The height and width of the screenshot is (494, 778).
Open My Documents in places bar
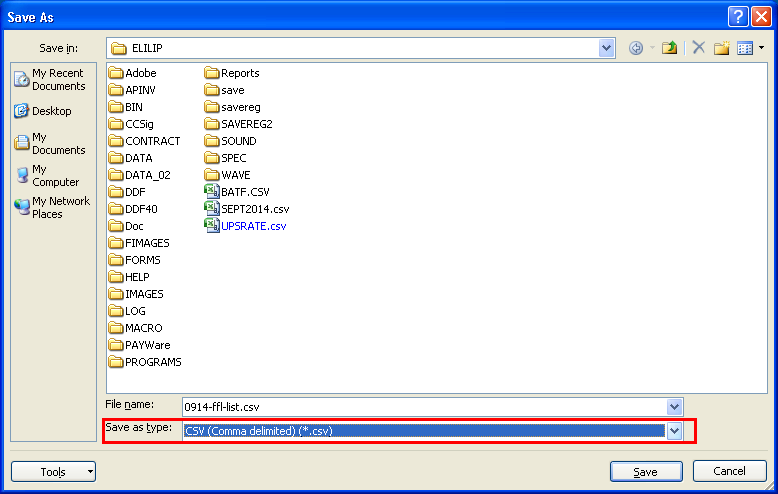tap(50, 143)
